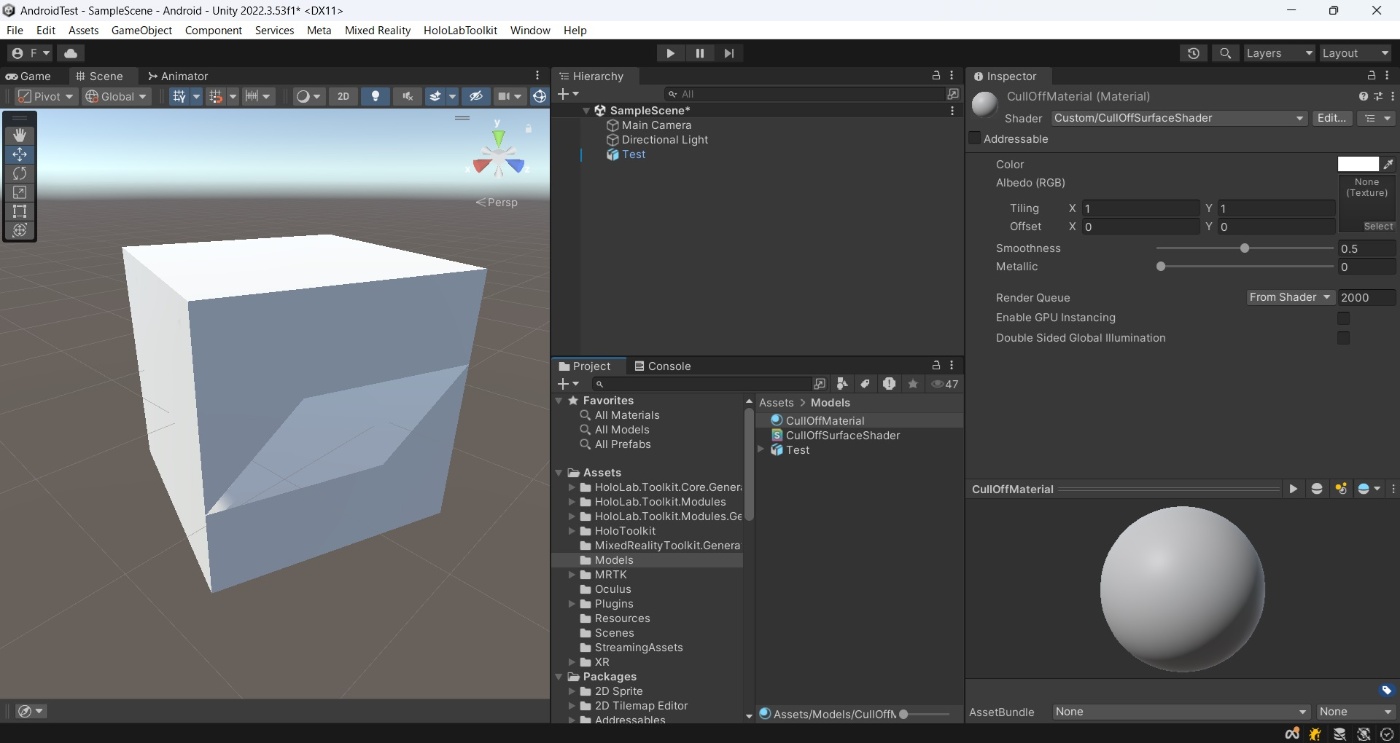Open the AssetBundle None dropdown

pyautogui.click(x=1181, y=712)
